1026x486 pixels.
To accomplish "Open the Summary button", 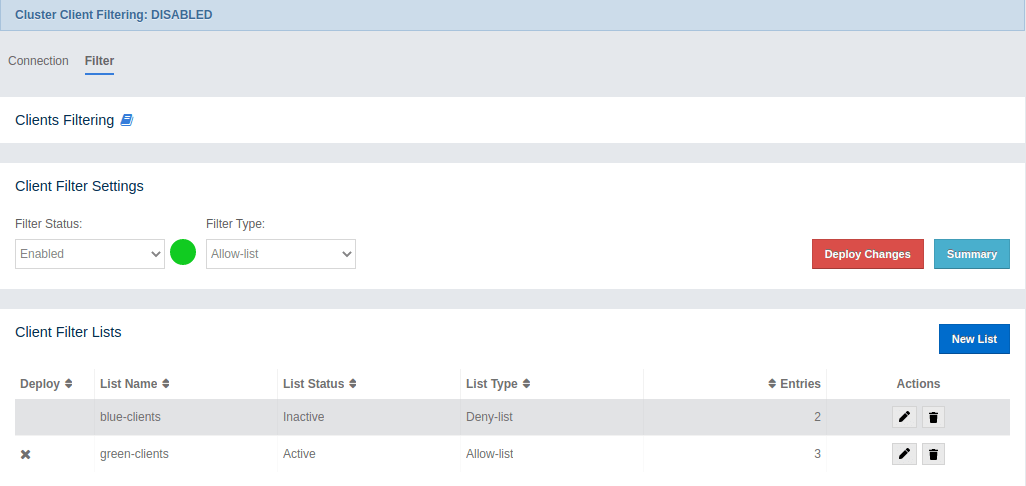I will tap(971, 254).
